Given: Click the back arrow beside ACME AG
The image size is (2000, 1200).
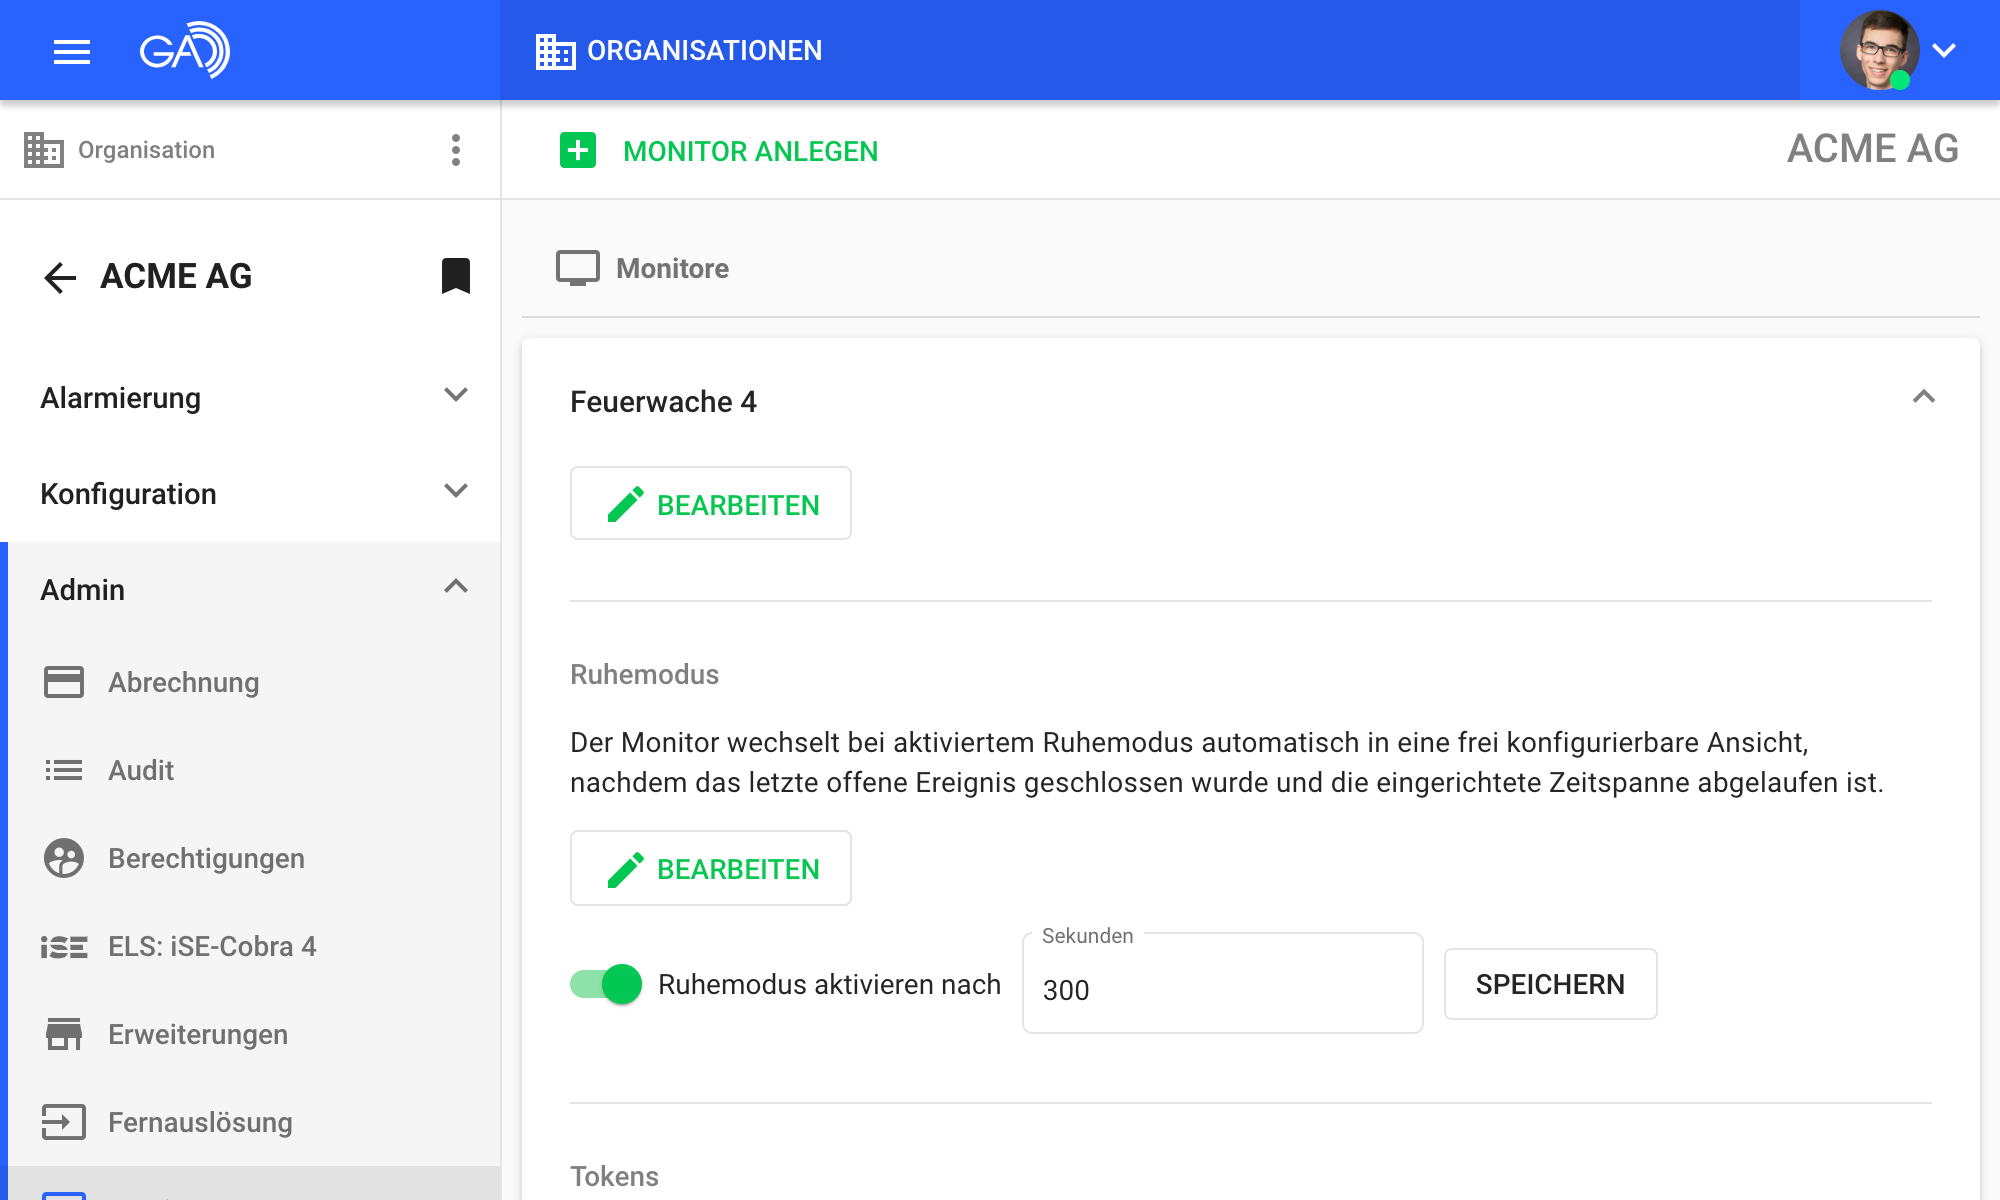Looking at the screenshot, I should (60, 277).
